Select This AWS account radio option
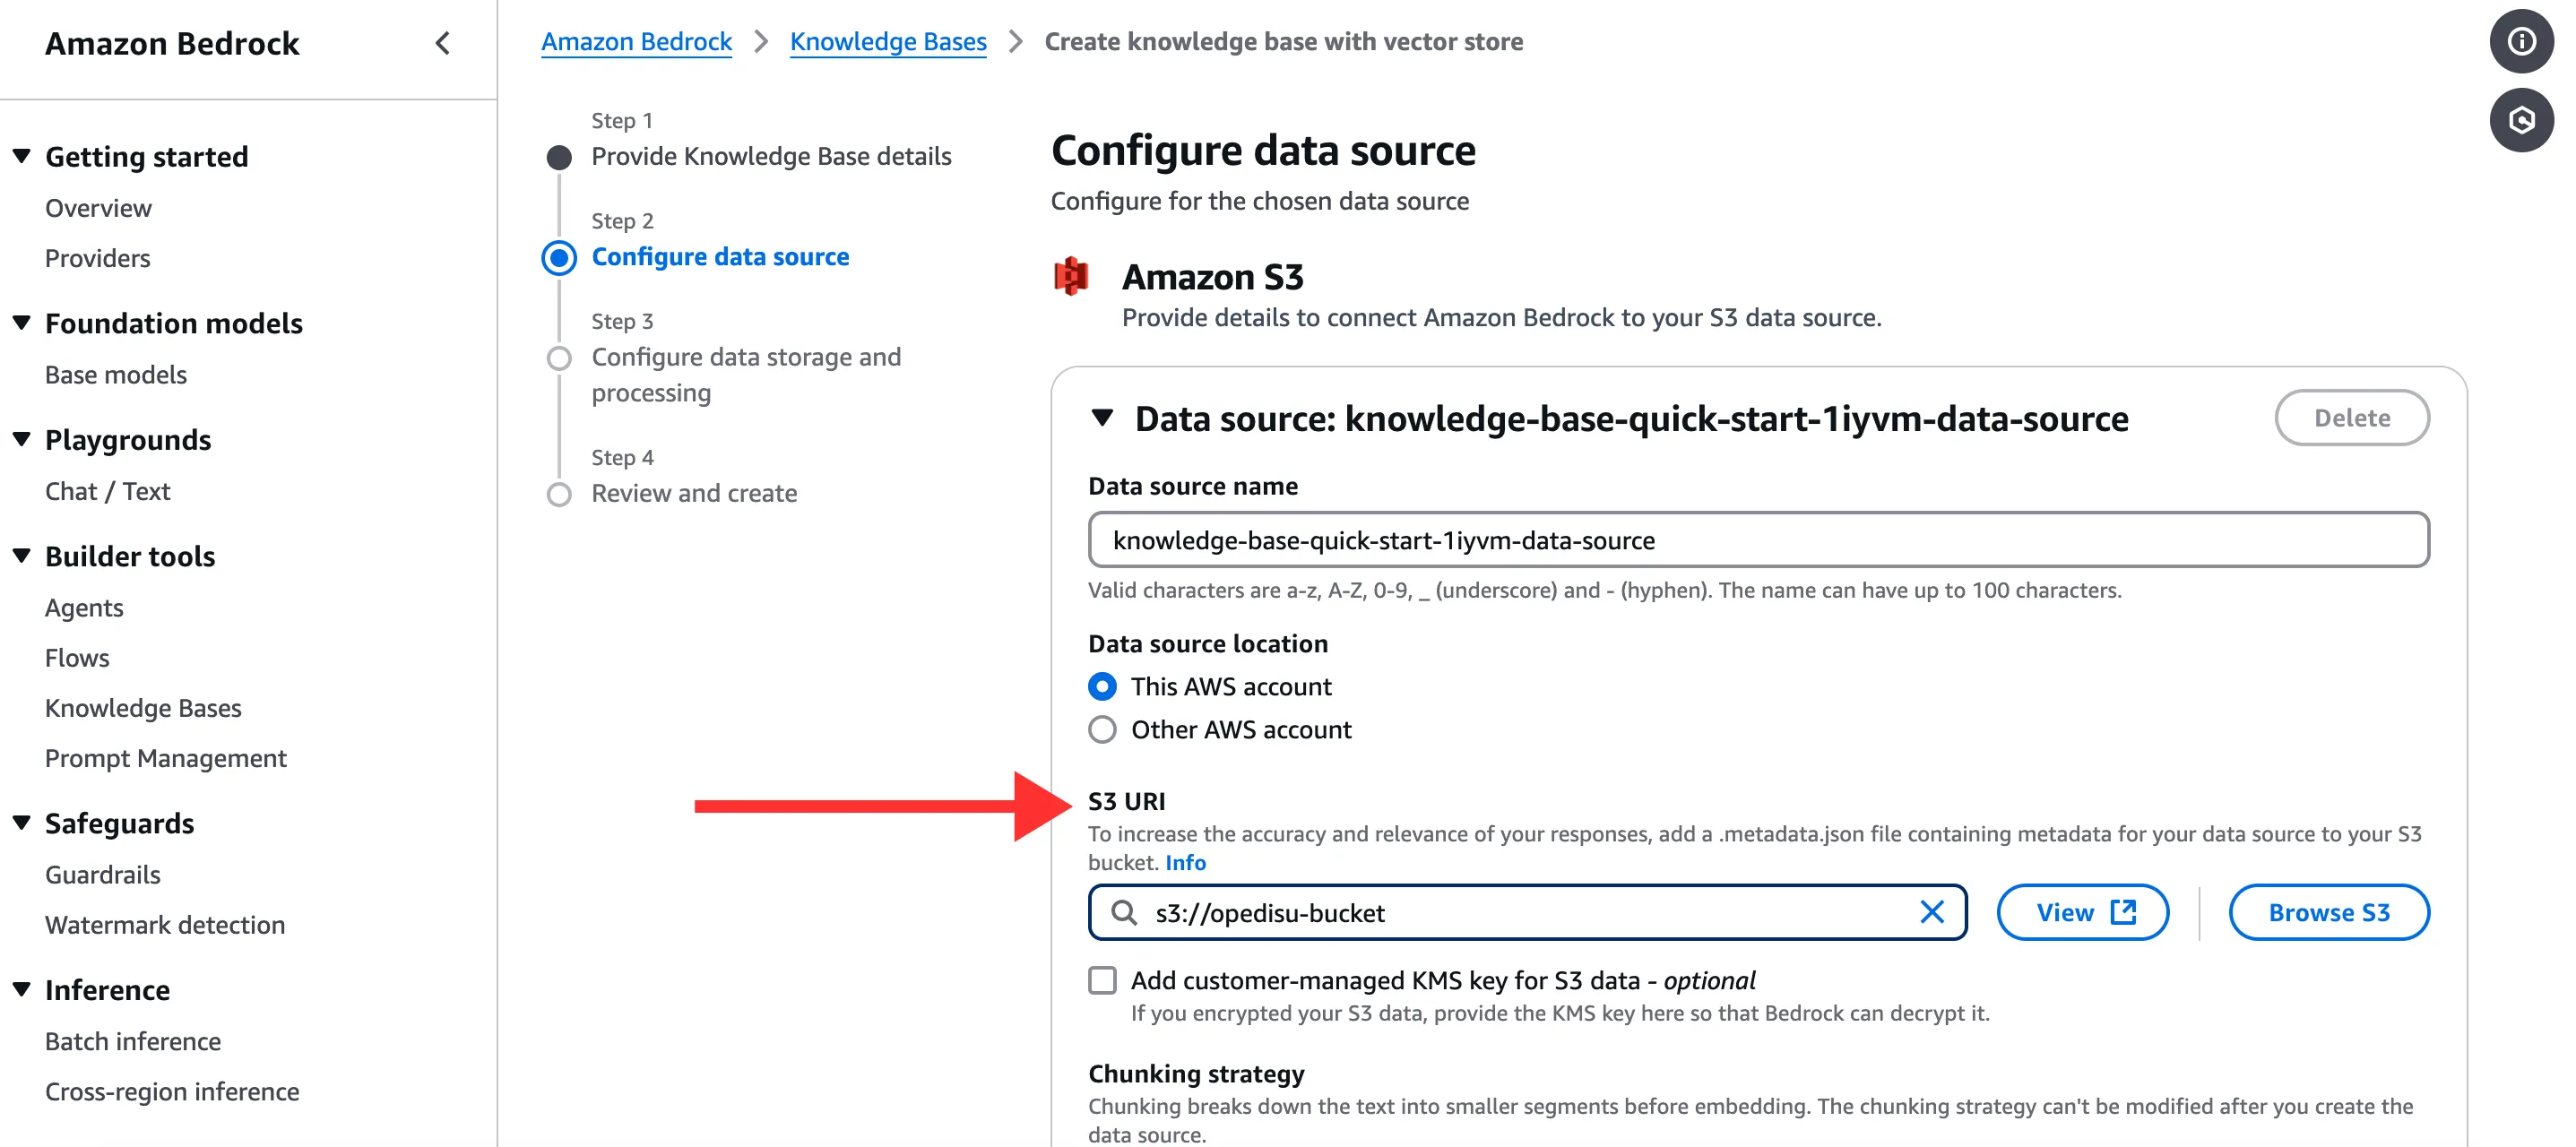The image size is (2576, 1147). [1102, 686]
